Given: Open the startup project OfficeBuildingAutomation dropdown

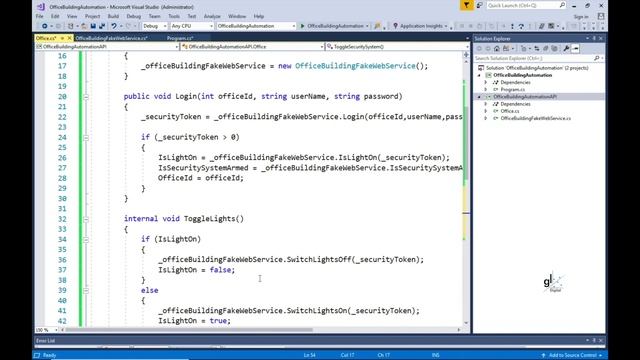Looking at the screenshot, I should pyautogui.click(x=256, y=26).
